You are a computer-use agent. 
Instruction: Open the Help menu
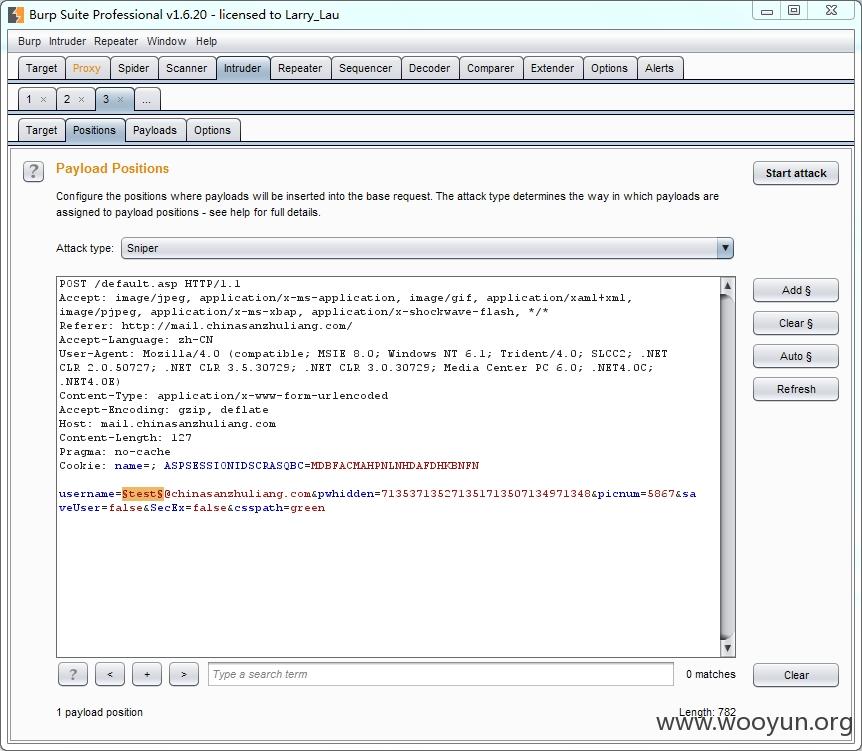[206, 41]
